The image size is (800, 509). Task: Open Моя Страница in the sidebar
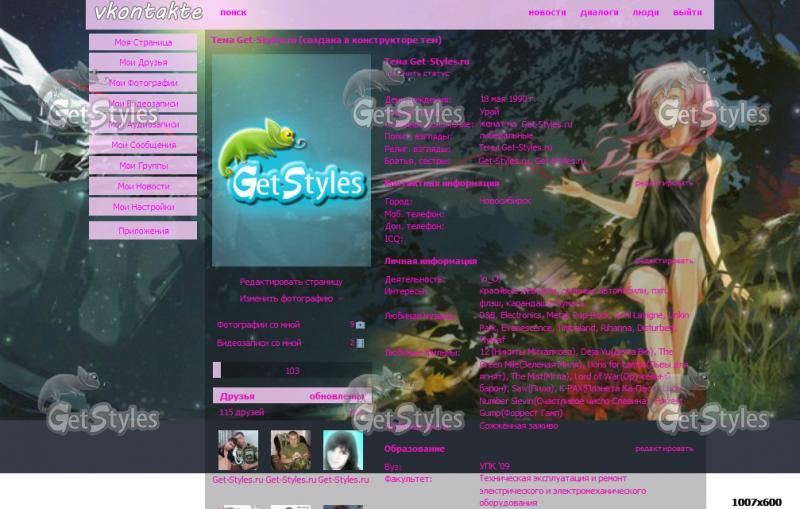(x=143, y=42)
